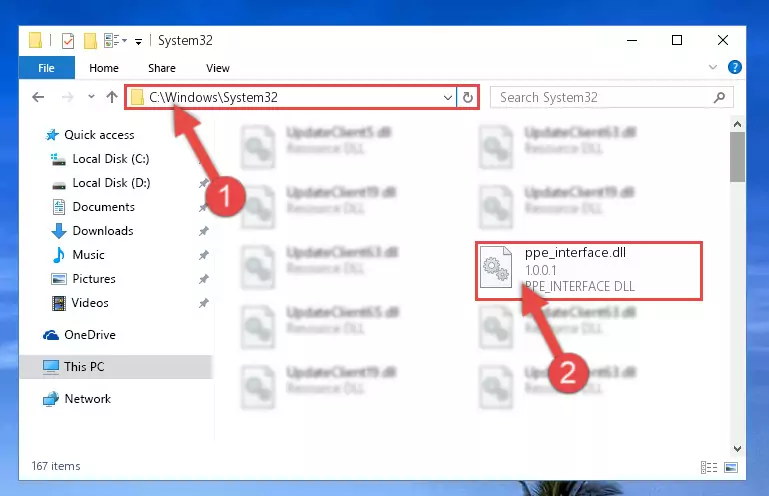
Task: Open Videos in the navigation pane
Action: (x=90, y=303)
